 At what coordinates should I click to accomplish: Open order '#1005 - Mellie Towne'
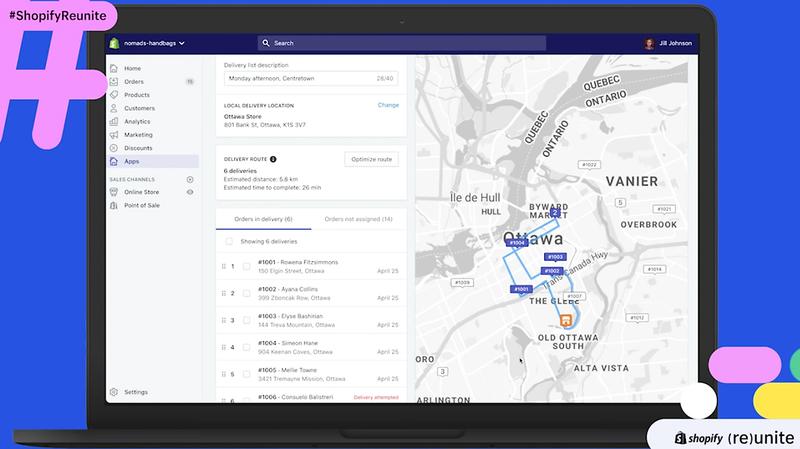(x=287, y=370)
